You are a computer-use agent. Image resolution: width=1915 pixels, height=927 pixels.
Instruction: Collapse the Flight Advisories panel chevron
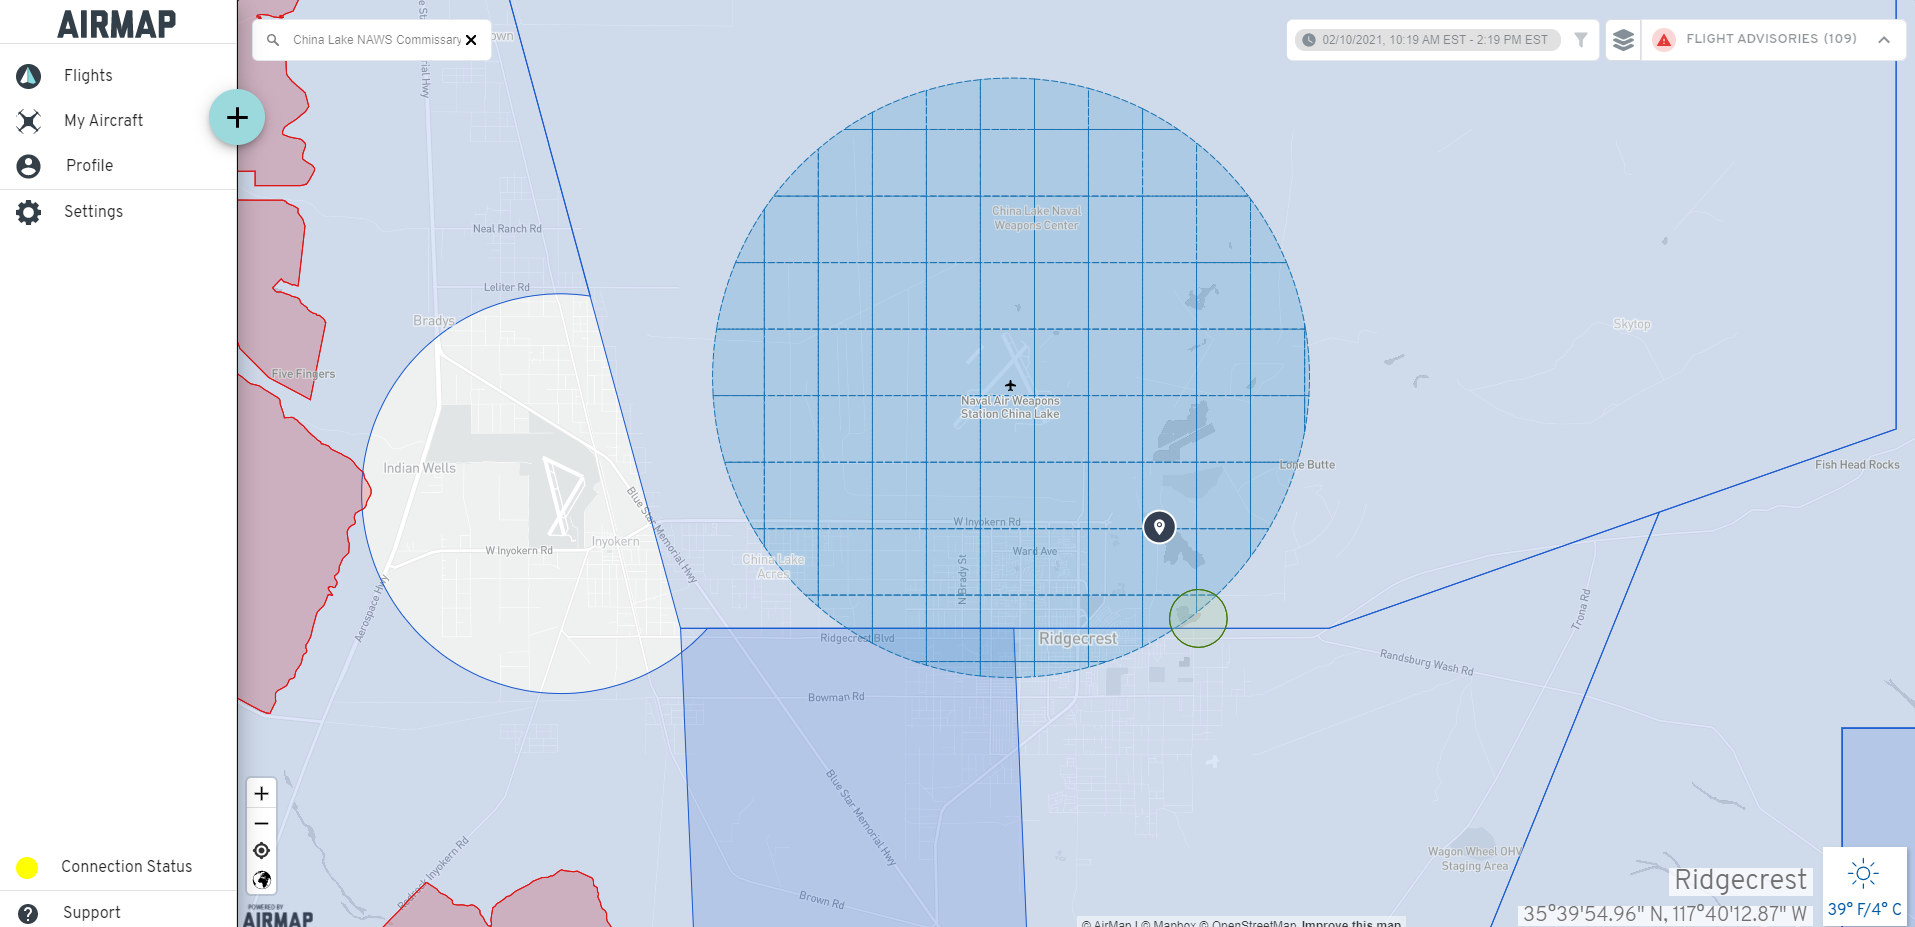pos(1884,40)
